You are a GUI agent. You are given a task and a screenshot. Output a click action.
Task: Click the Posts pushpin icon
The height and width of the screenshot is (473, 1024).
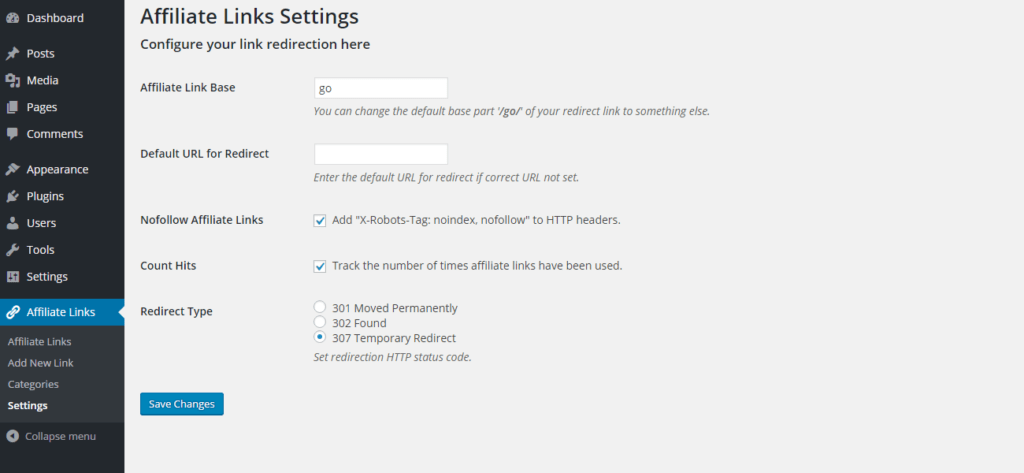[12, 54]
